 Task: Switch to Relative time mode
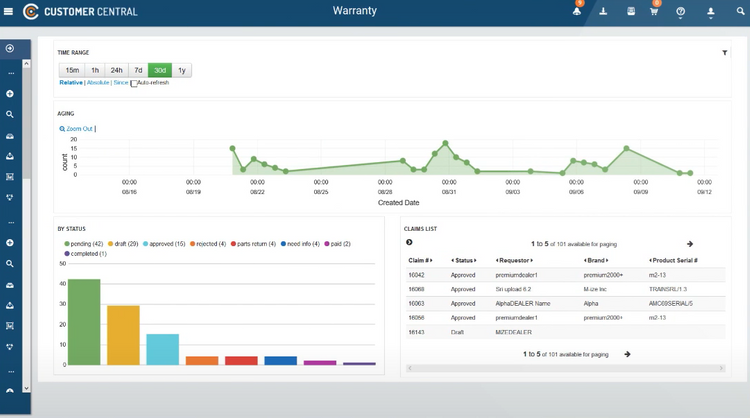point(71,83)
